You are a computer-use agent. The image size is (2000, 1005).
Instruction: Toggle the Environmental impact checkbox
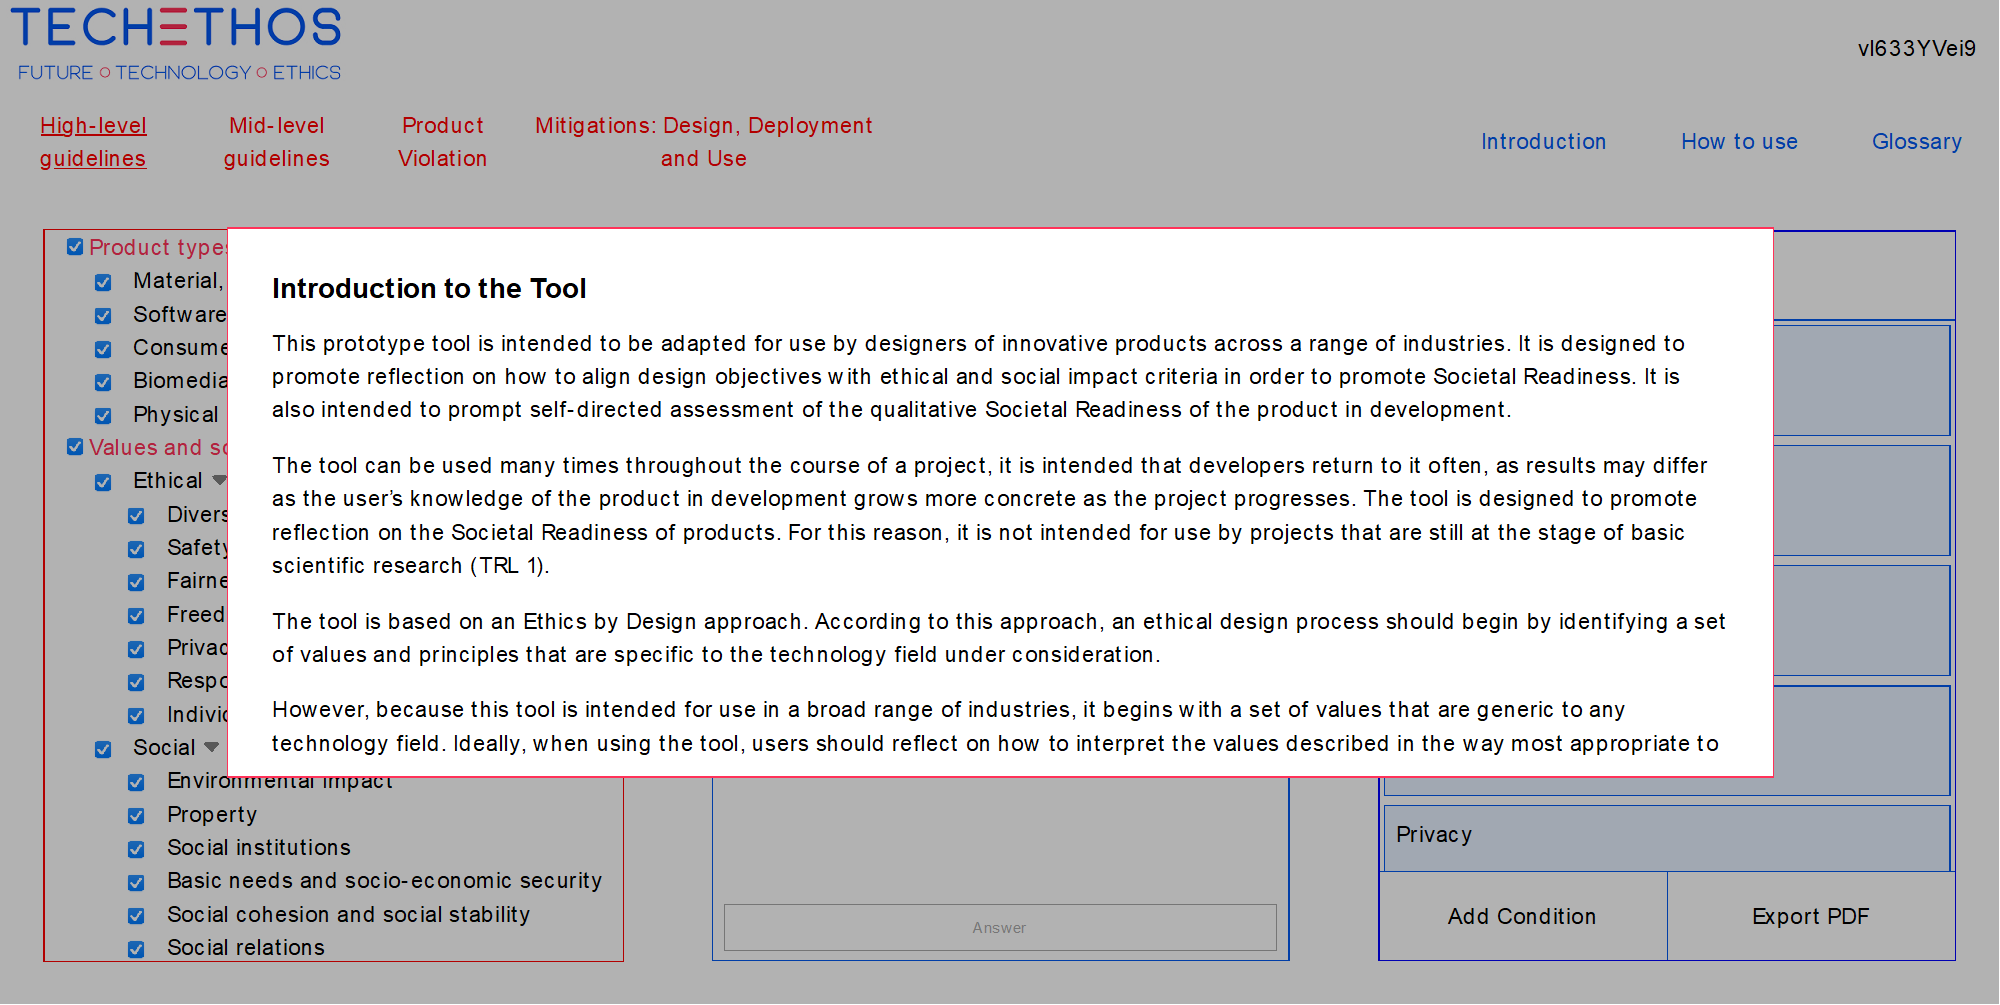(x=136, y=782)
